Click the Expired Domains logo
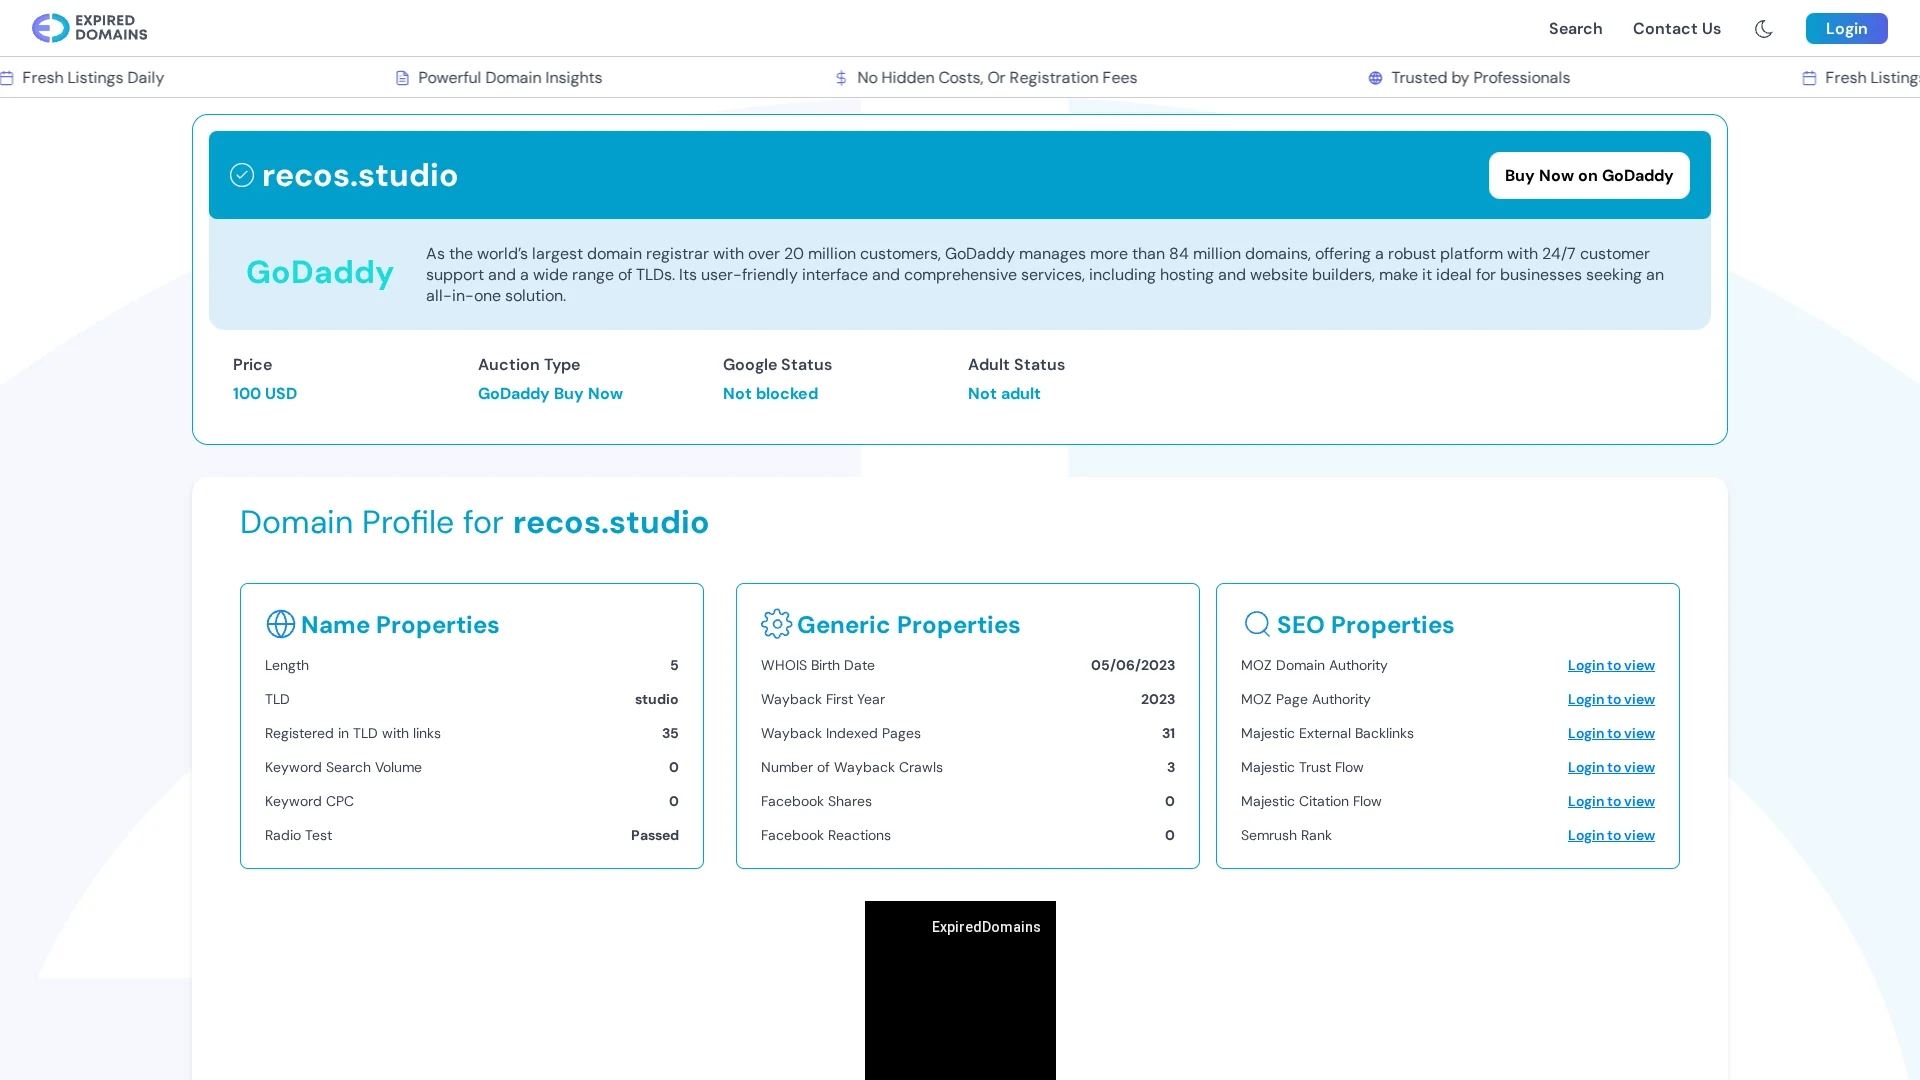 tap(89, 28)
